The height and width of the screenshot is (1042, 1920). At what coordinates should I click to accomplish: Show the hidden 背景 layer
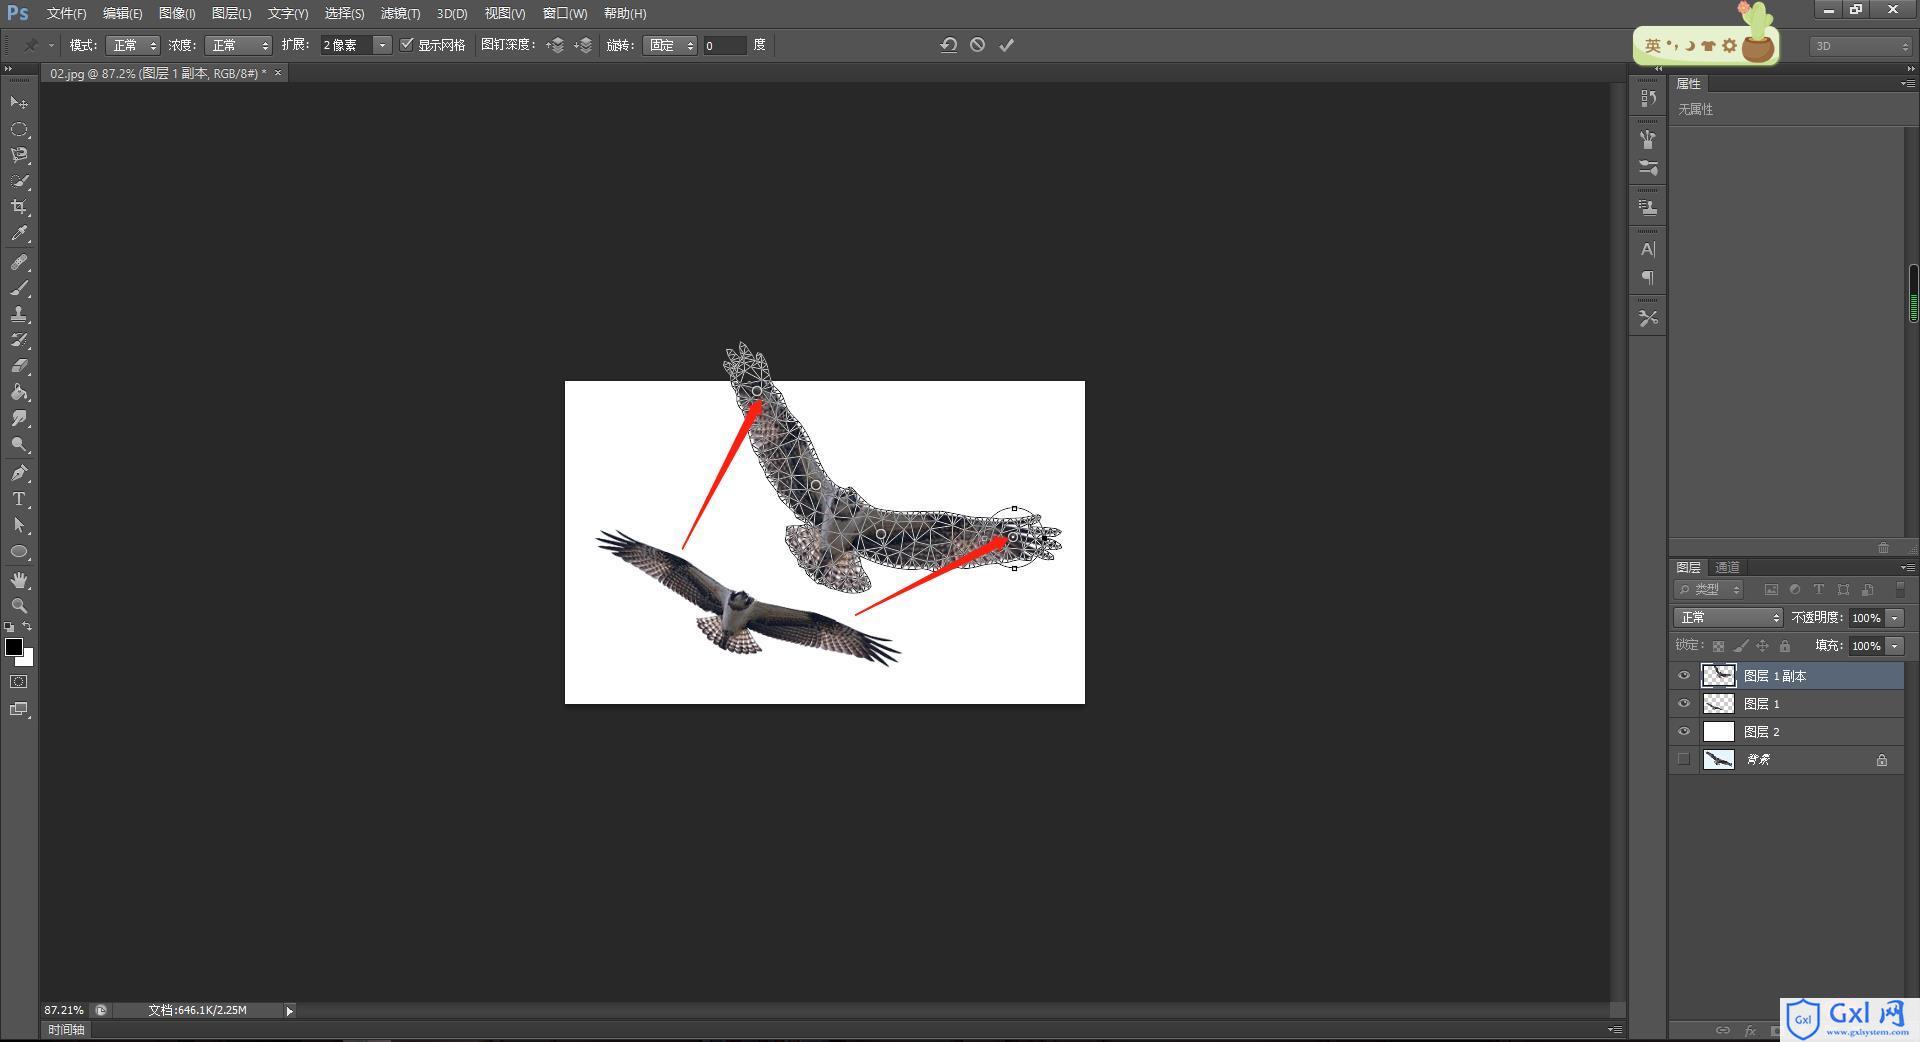click(1684, 760)
